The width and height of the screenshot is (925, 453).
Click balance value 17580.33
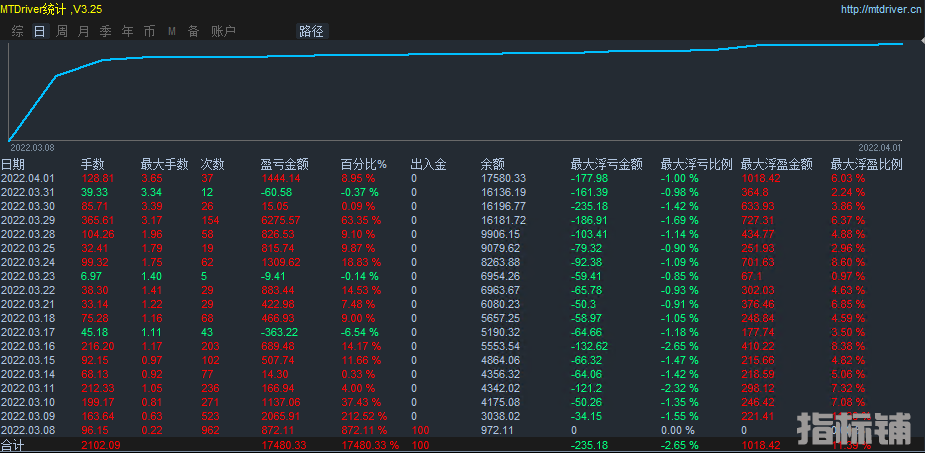click(x=503, y=178)
